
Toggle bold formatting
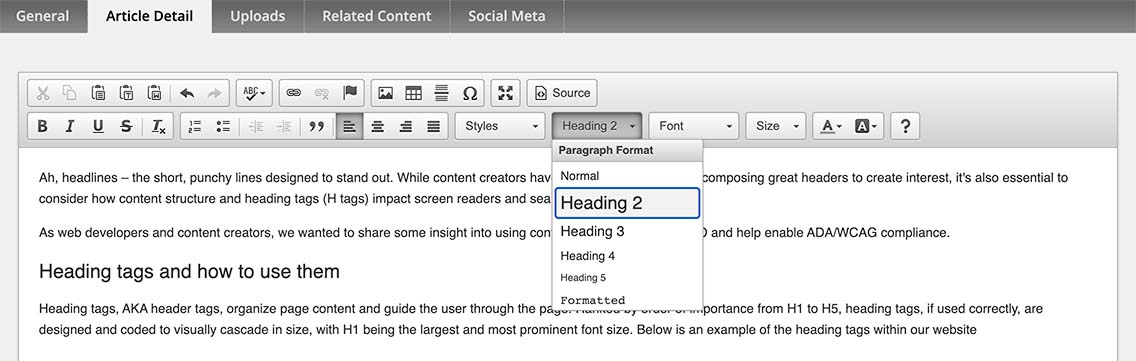pyautogui.click(x=42, y=126)
